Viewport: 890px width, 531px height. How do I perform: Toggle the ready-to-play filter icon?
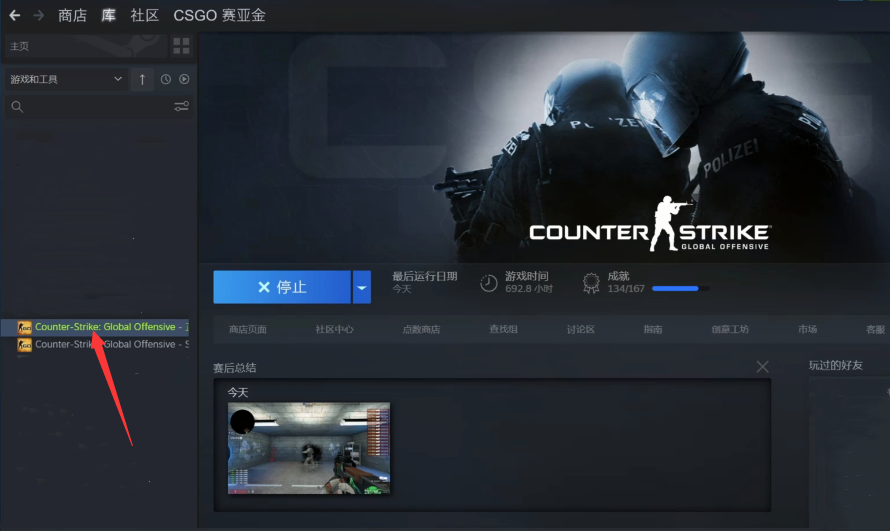[184, 79]
